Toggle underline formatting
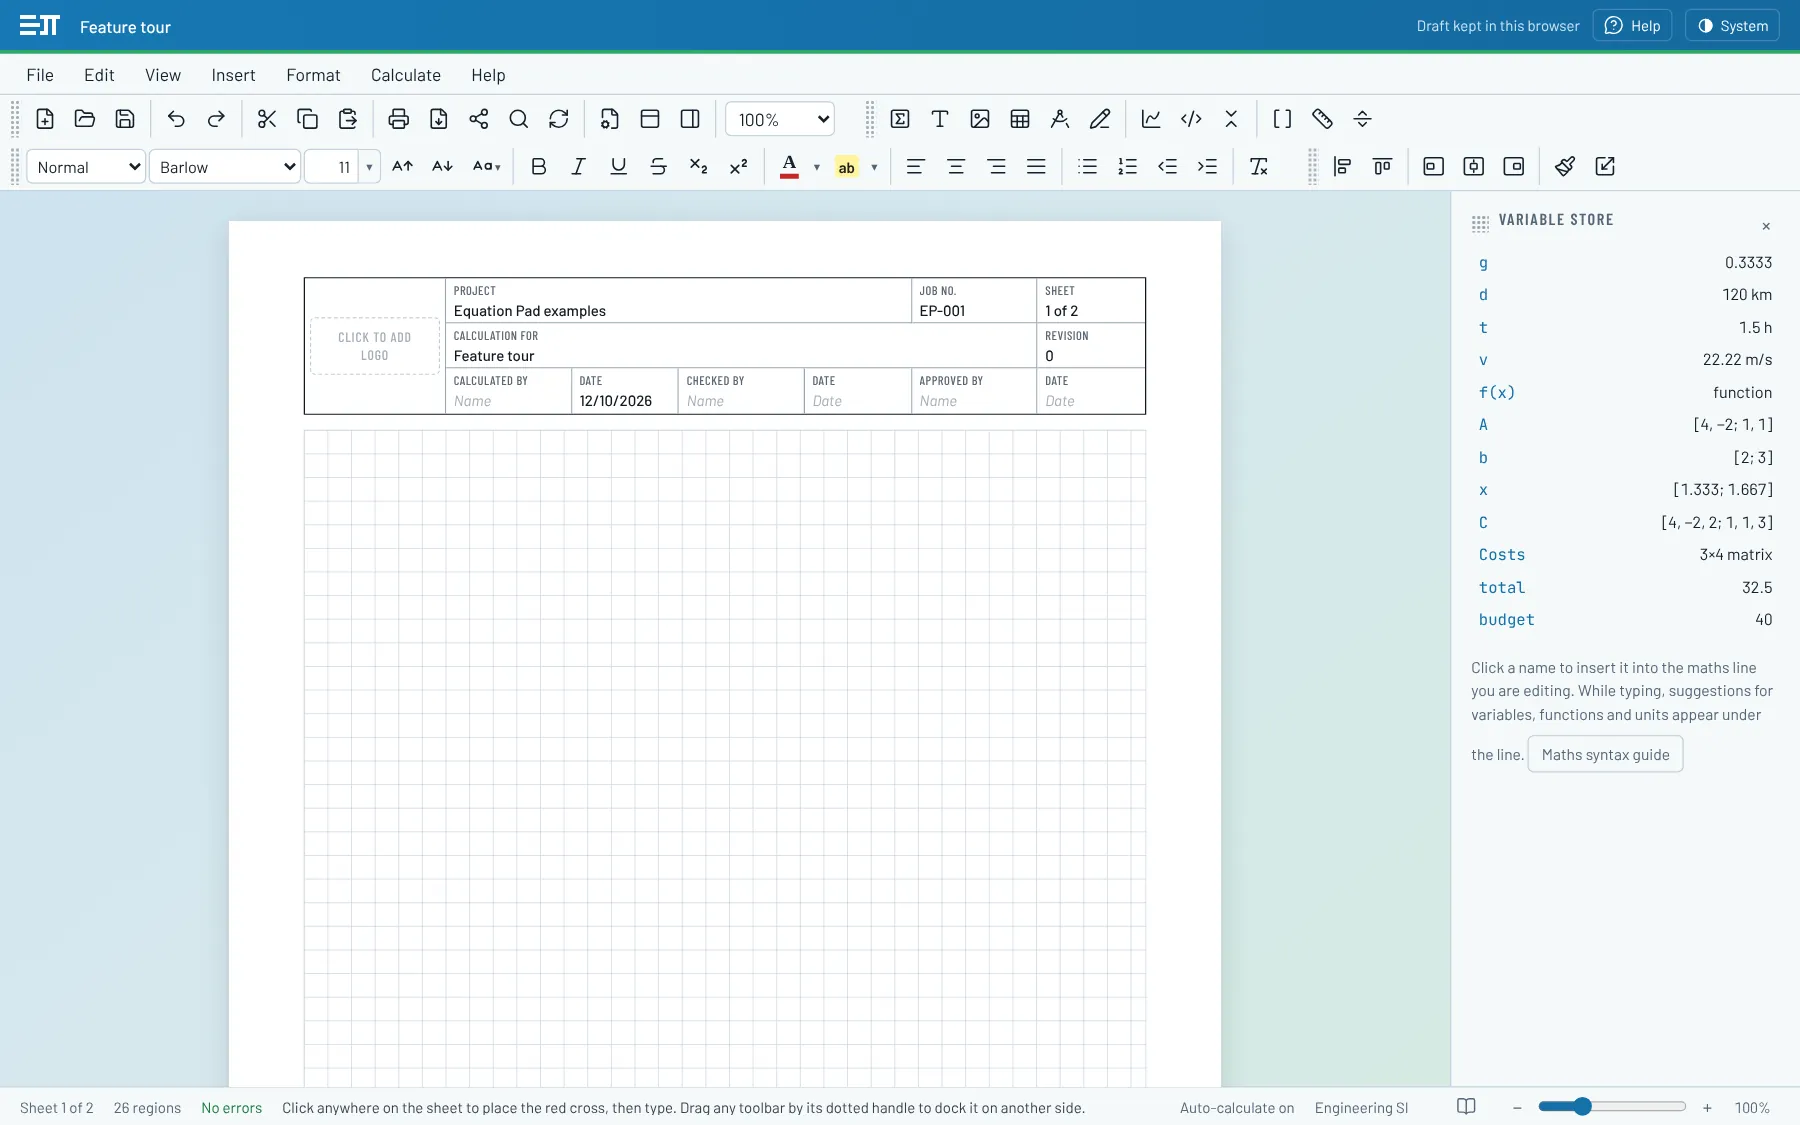 click(619, 166)
